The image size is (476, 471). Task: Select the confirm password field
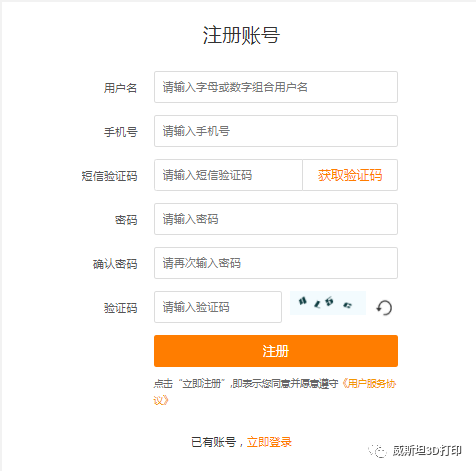point(276,263)
